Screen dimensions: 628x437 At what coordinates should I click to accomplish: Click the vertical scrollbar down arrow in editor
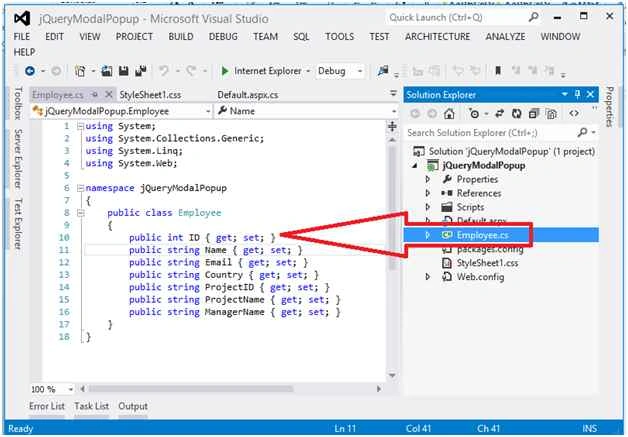(392, 375)
